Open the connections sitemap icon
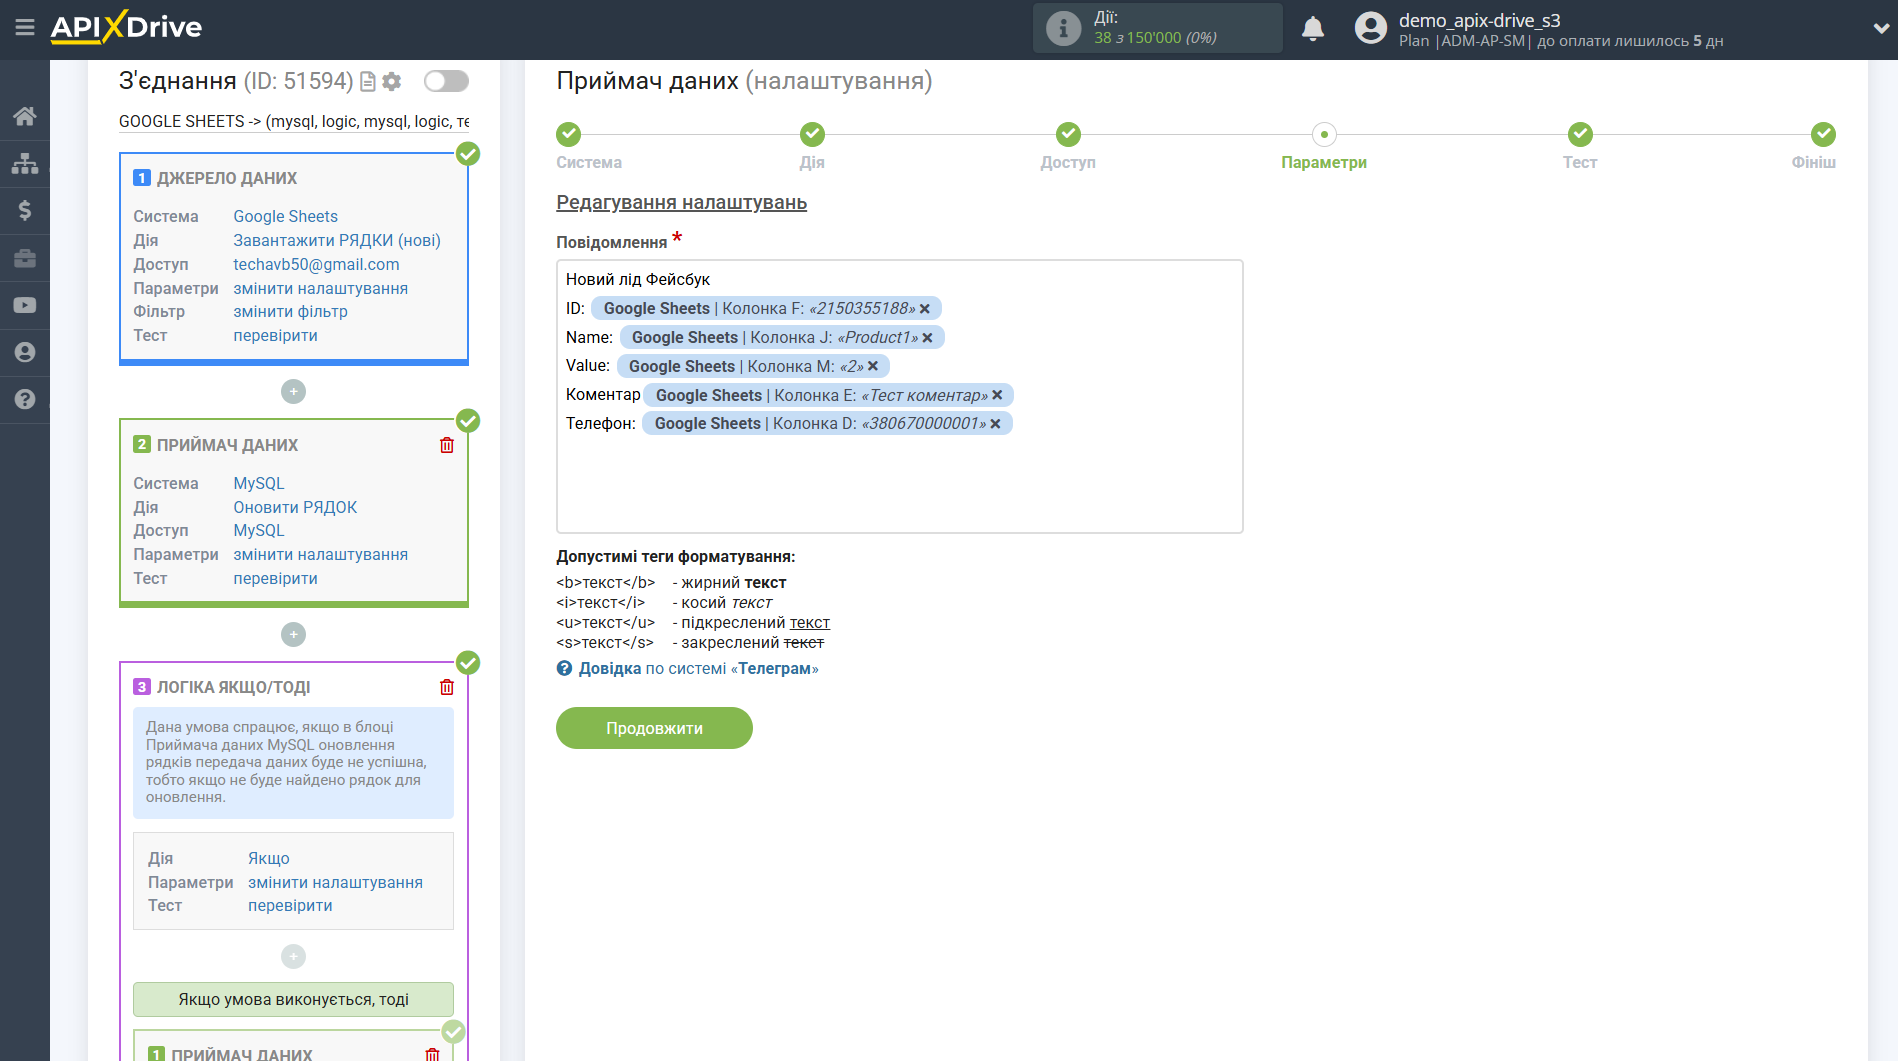1898x1061 pixels. click(25, 163)
